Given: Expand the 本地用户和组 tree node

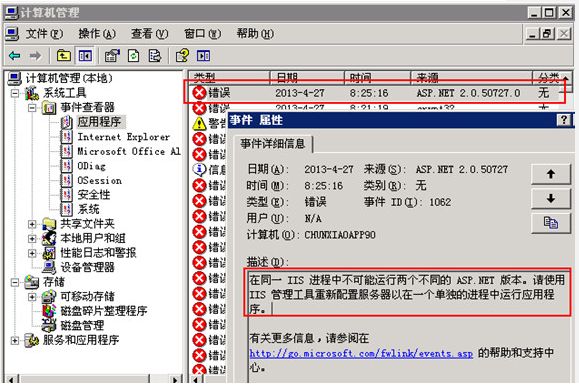Looking at the screenshot, I should pyautogui.click(x=32, y=238).
